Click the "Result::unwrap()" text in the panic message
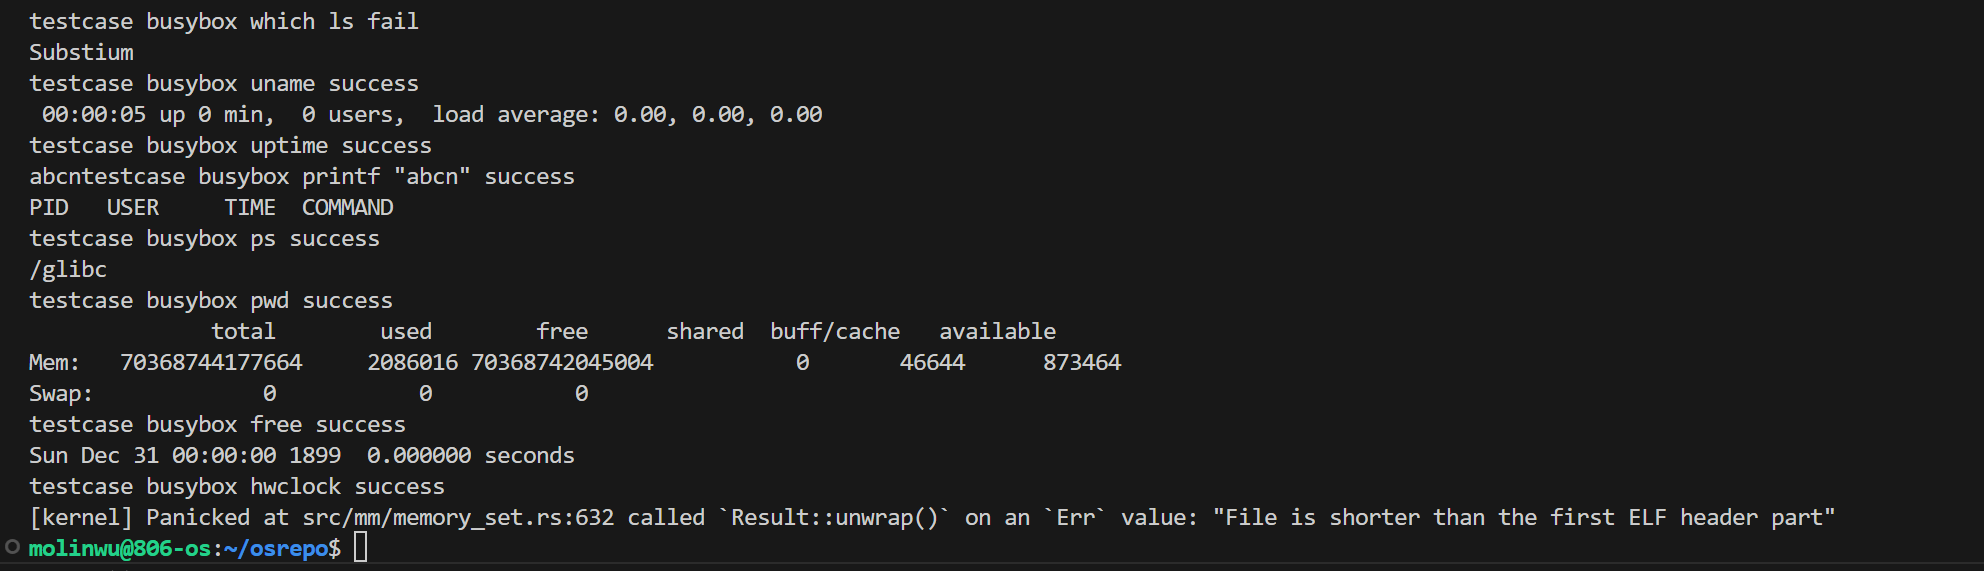 [835, 517]
